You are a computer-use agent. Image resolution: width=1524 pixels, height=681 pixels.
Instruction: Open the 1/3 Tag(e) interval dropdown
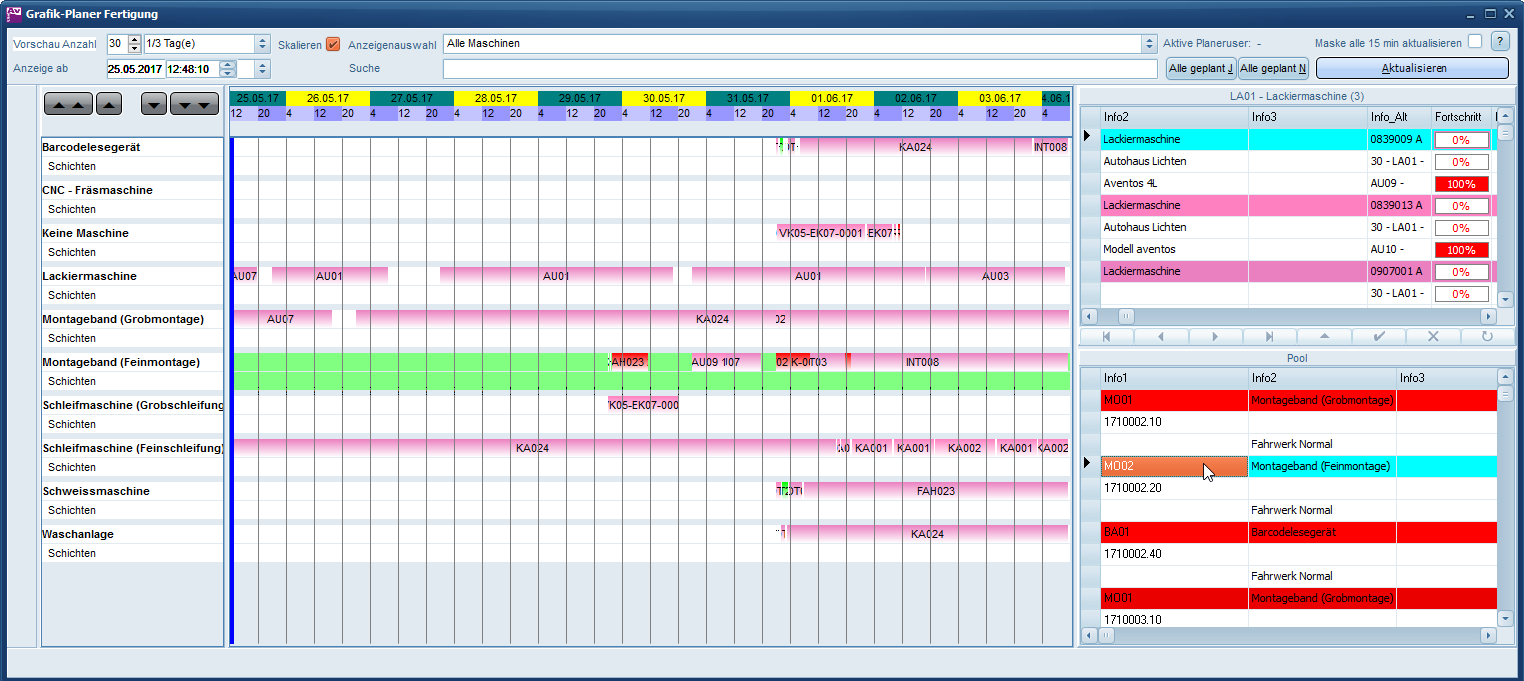pos(263,44)
